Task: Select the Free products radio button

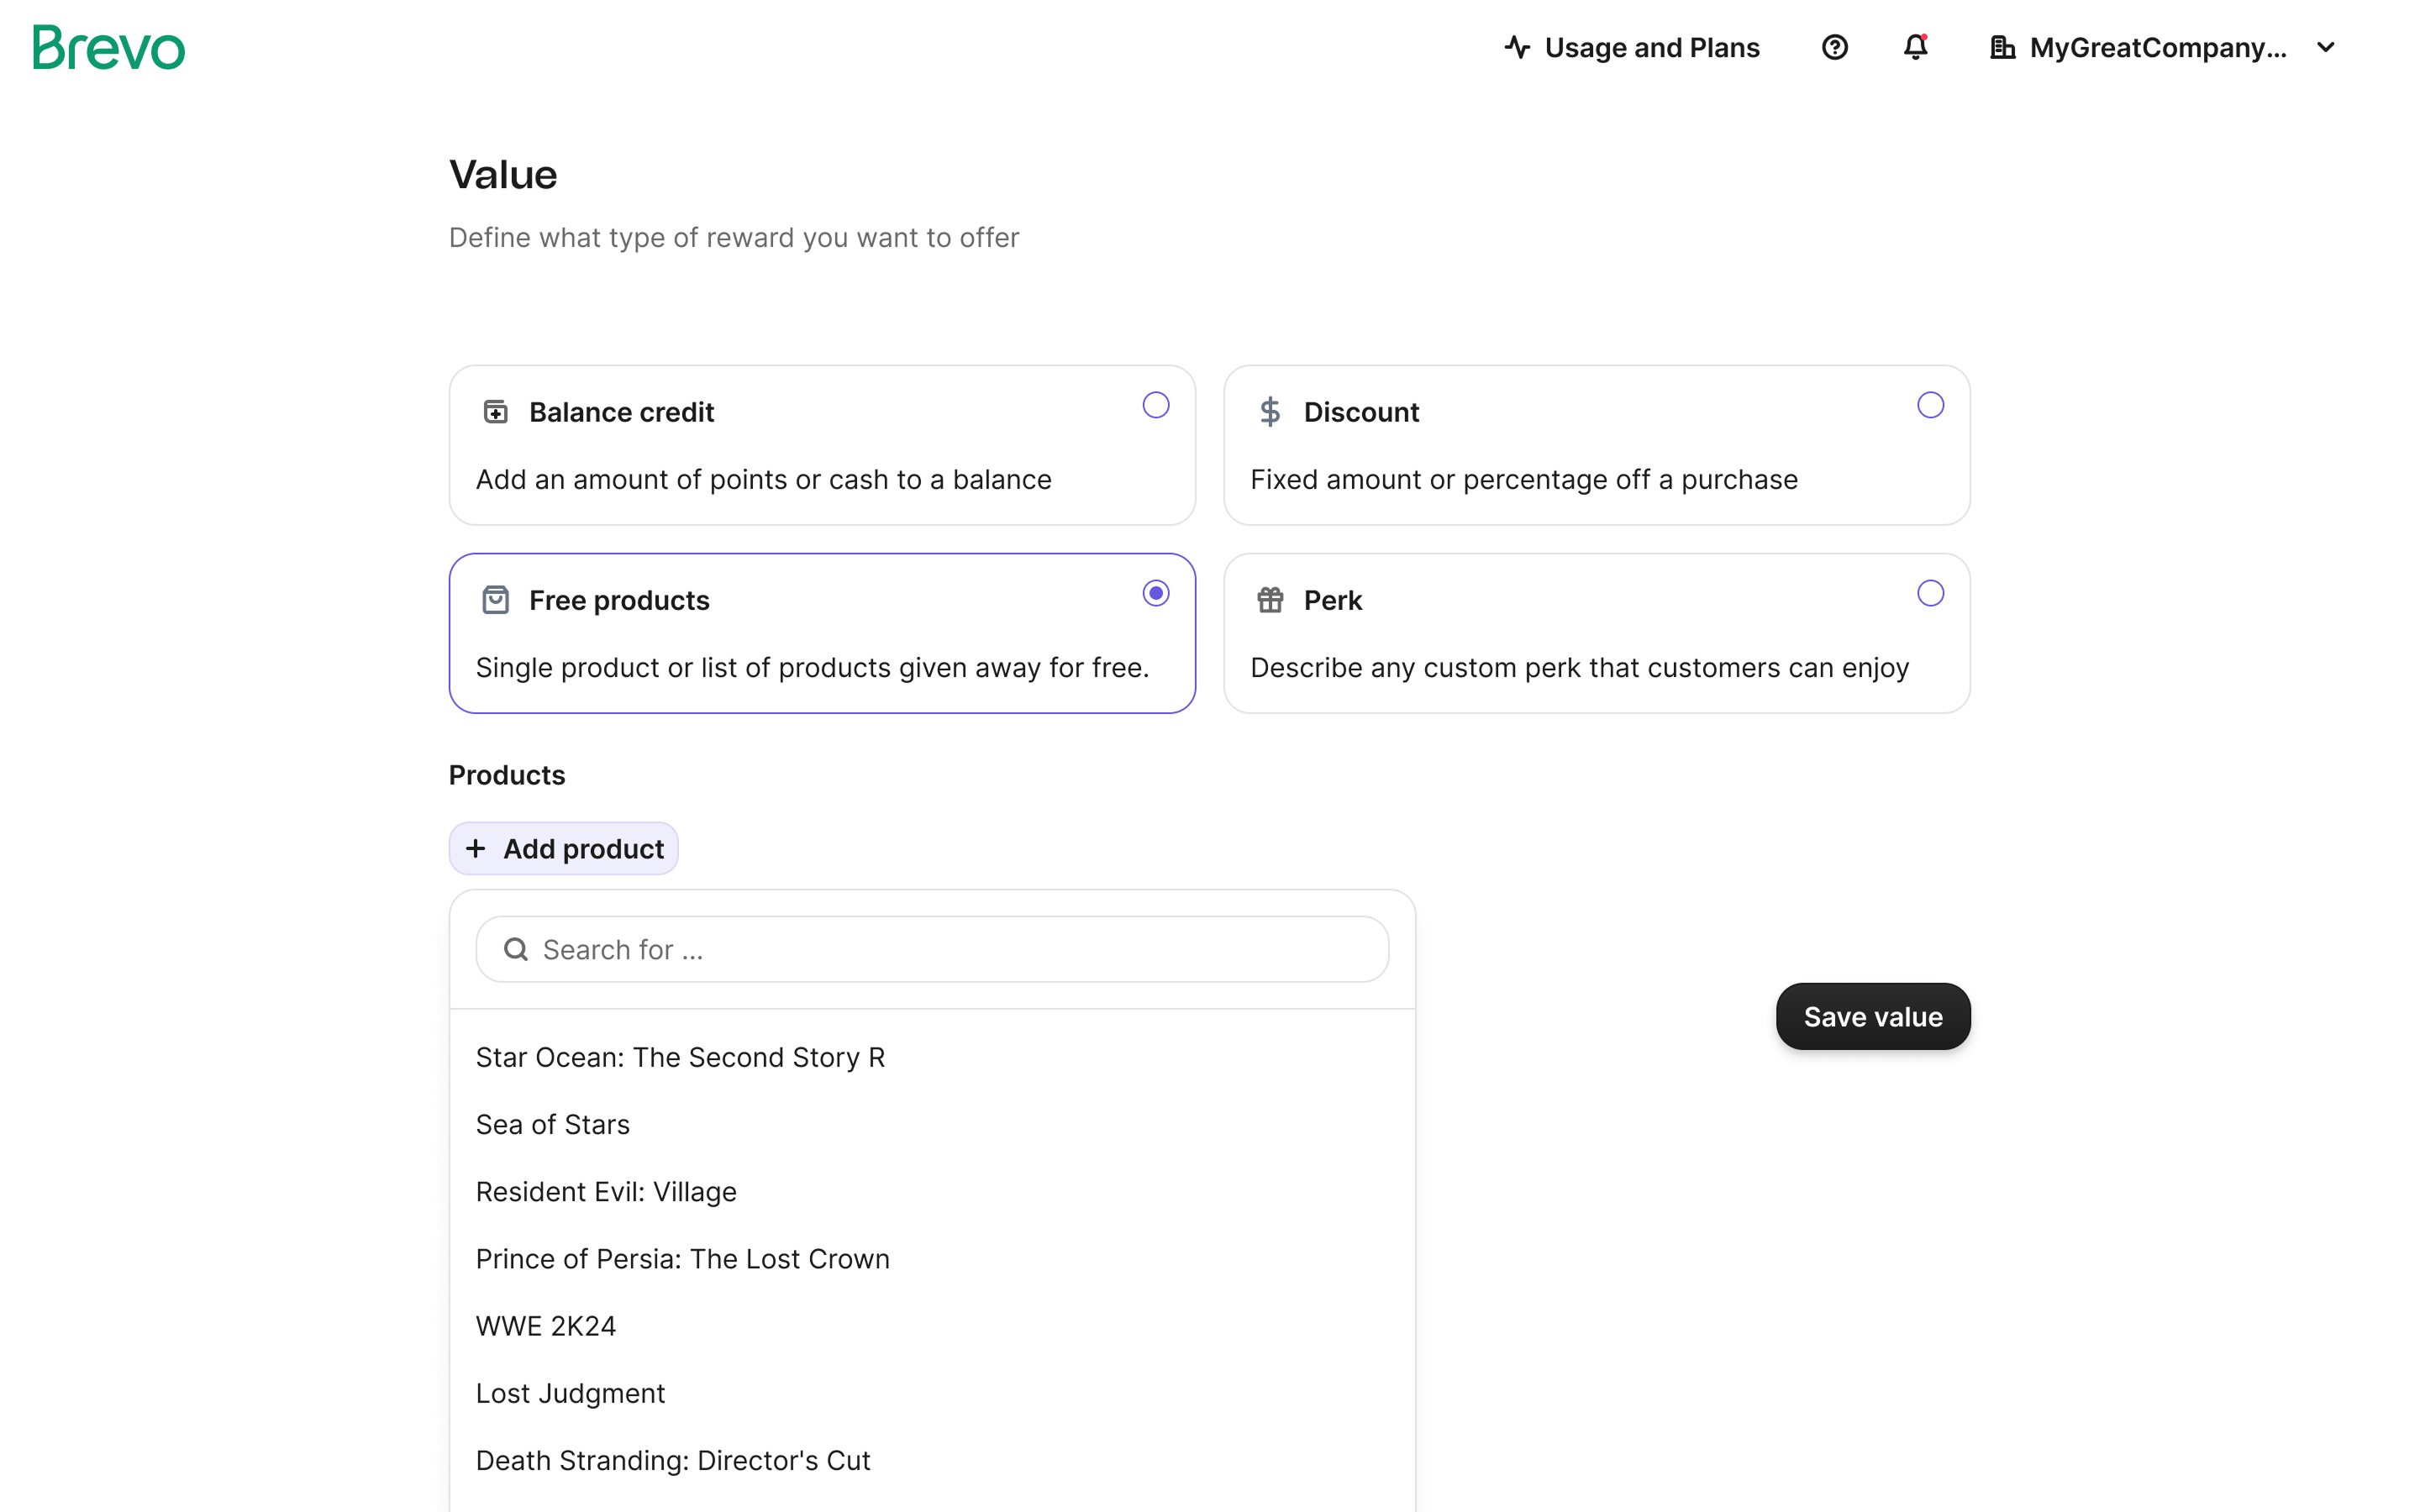Action: tap(1155, 593)
